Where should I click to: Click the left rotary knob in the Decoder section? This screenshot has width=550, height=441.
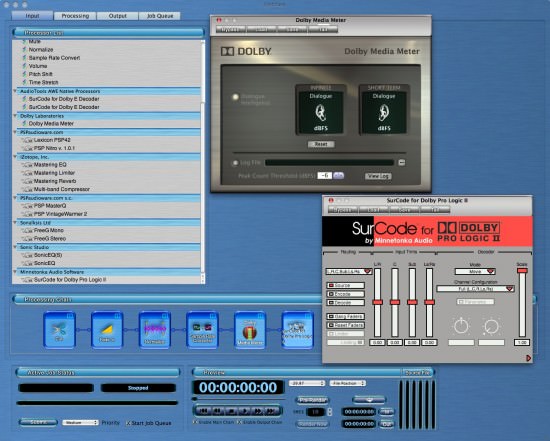461,326
